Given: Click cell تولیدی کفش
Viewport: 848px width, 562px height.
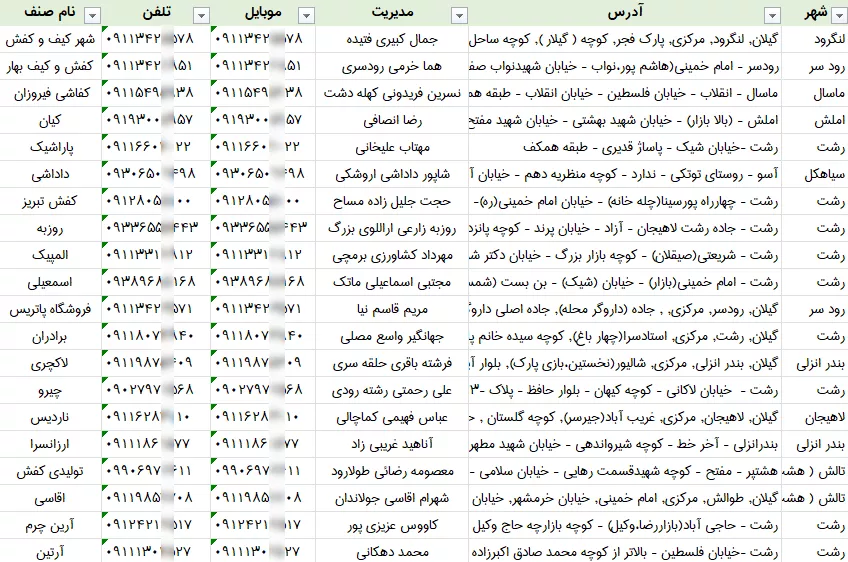Looking at the screenshot, I should (x=50, y=472).
